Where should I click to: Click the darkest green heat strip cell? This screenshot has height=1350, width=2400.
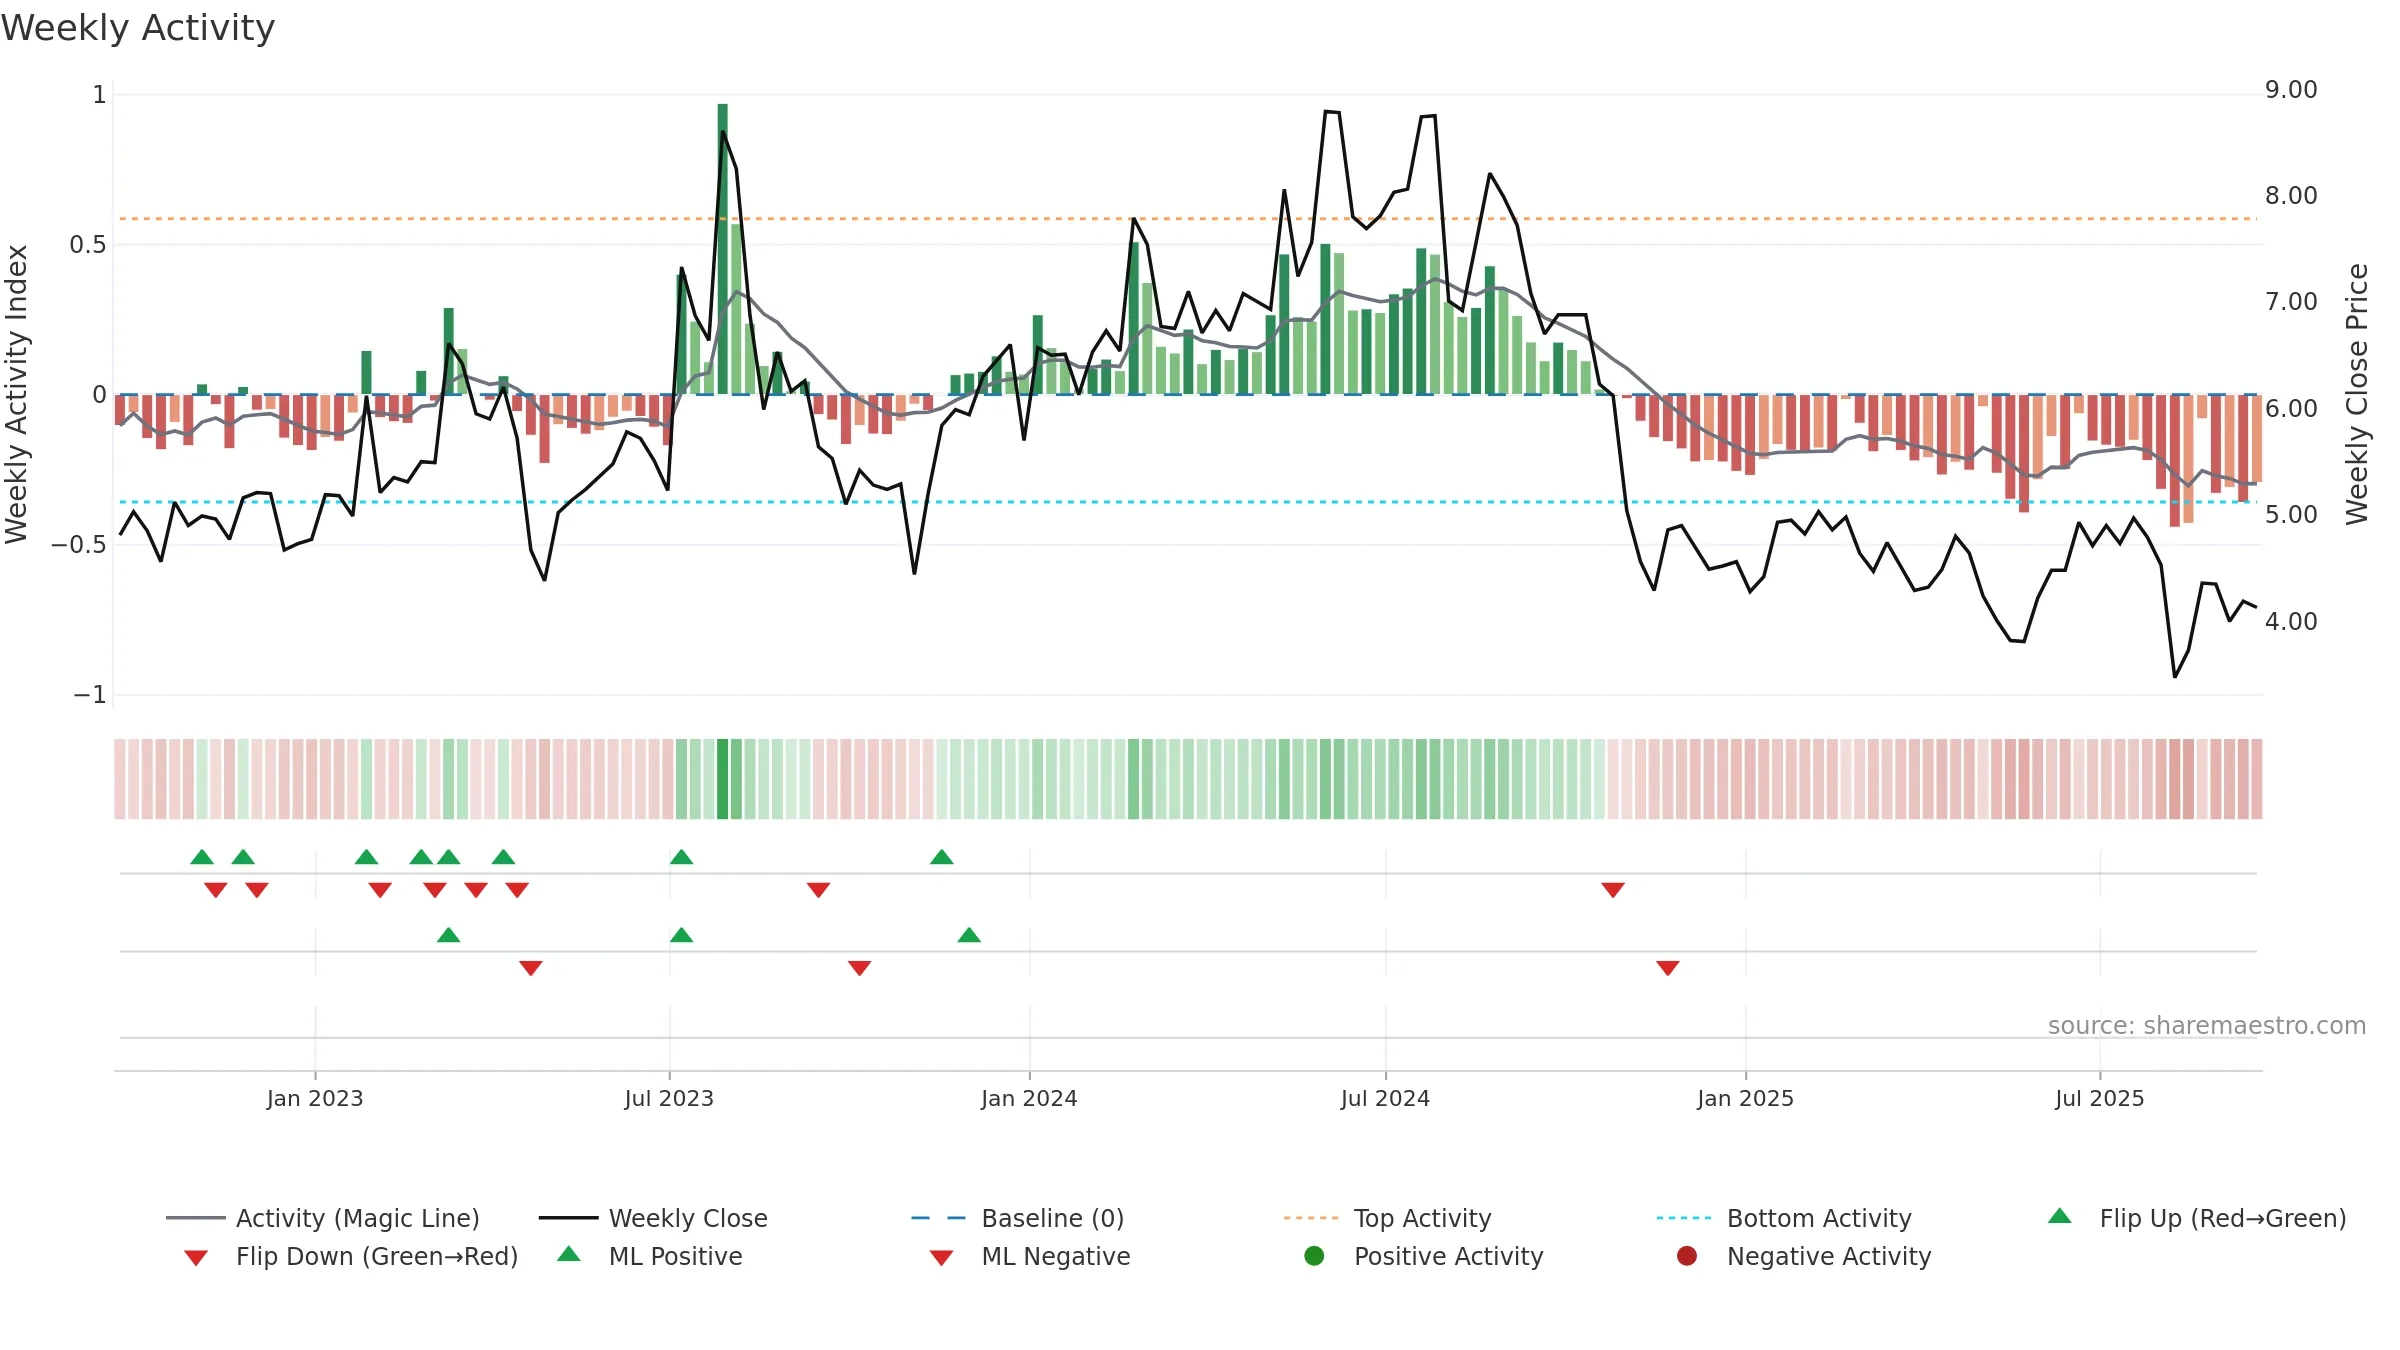click(x=722, y=779)
